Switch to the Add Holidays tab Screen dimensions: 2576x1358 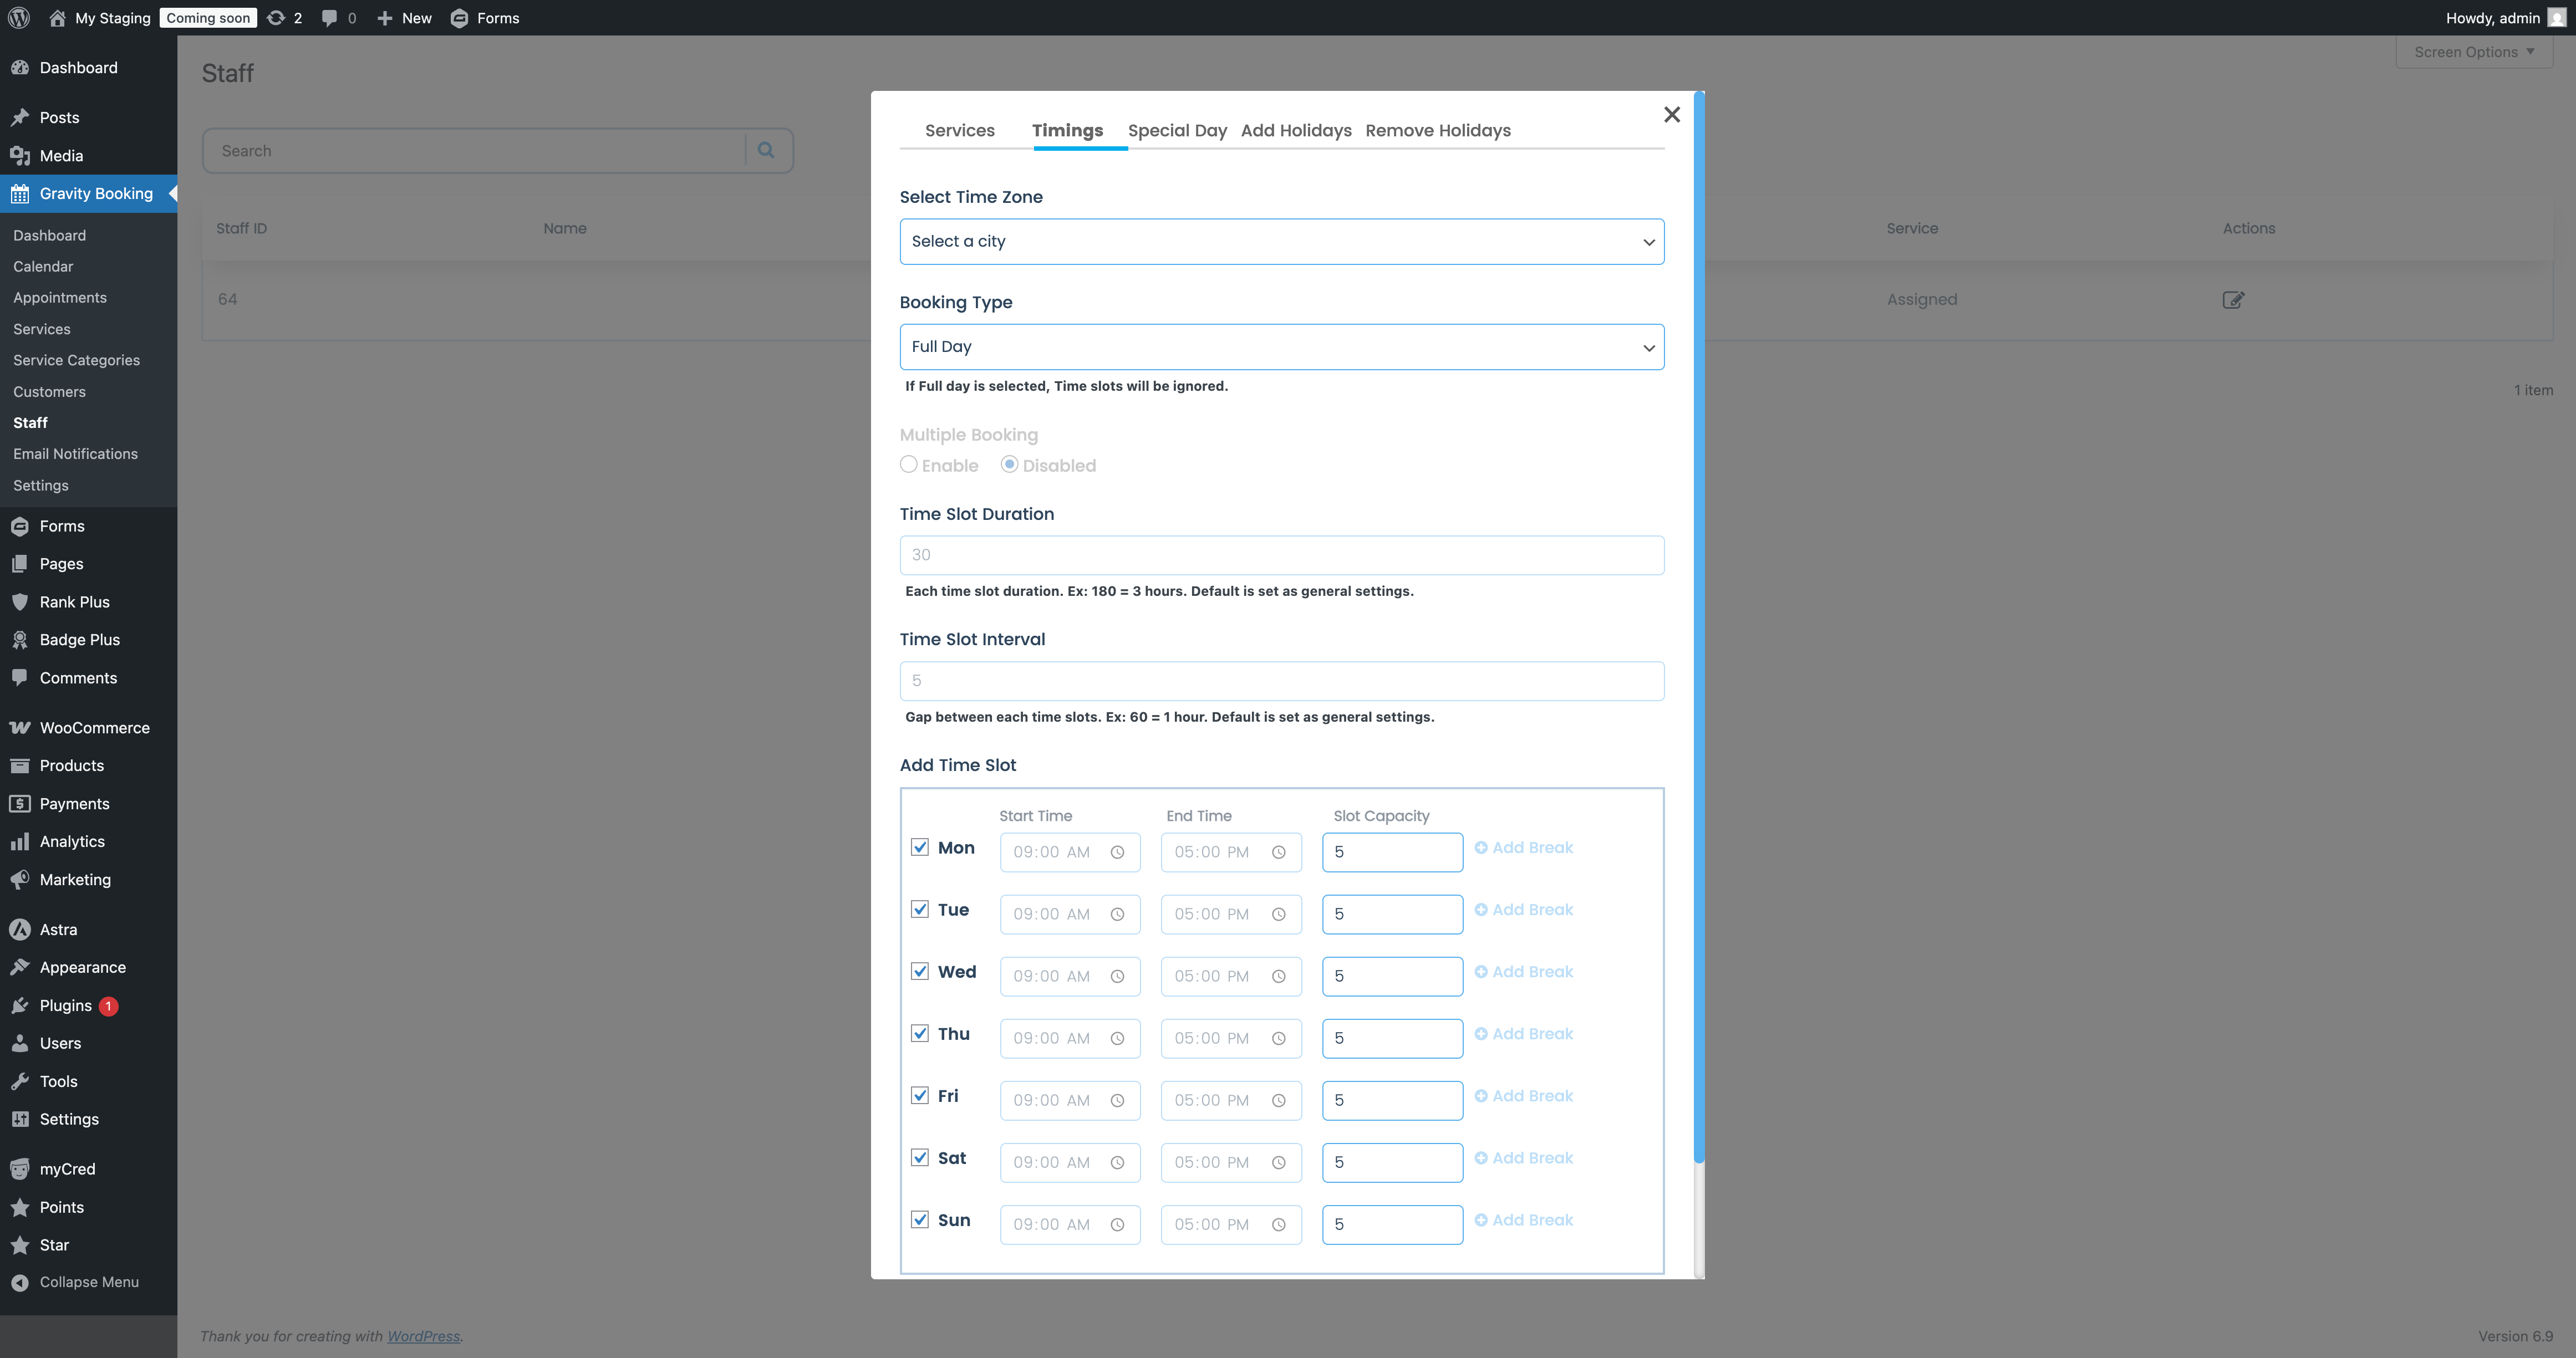(x=1295, y=130)
